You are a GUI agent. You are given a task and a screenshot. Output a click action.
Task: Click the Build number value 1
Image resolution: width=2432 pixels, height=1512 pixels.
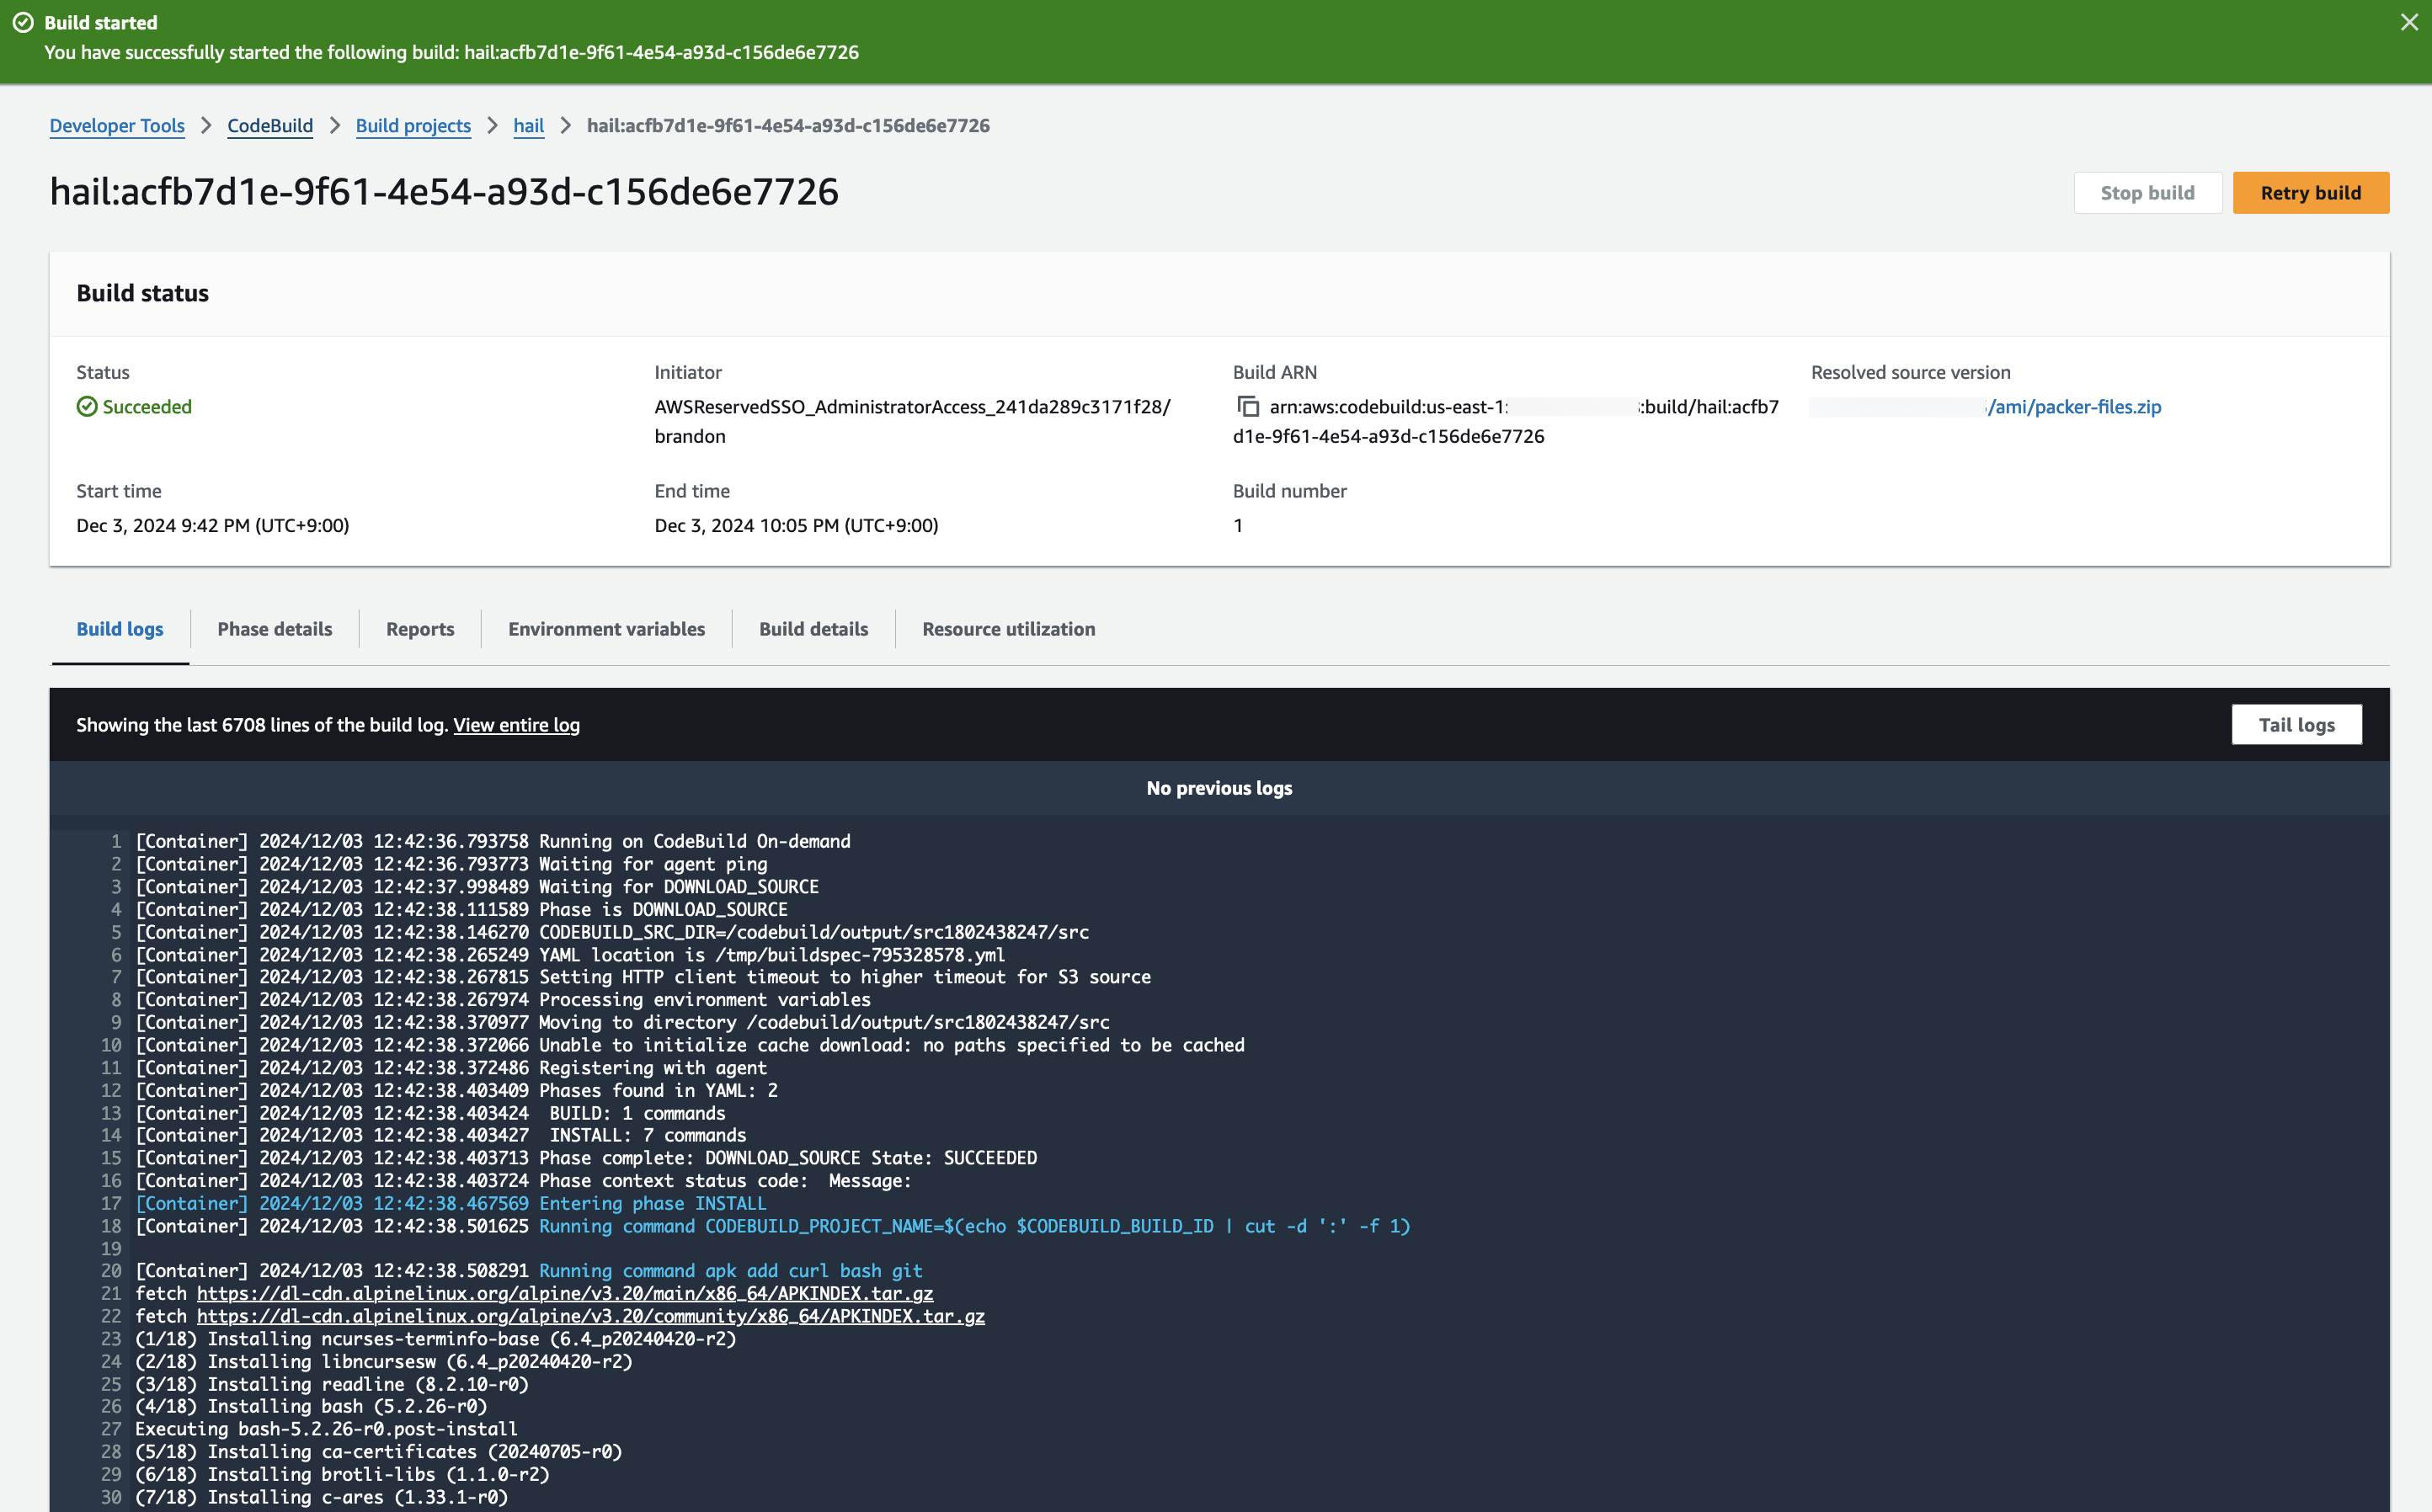point(1238,525)
